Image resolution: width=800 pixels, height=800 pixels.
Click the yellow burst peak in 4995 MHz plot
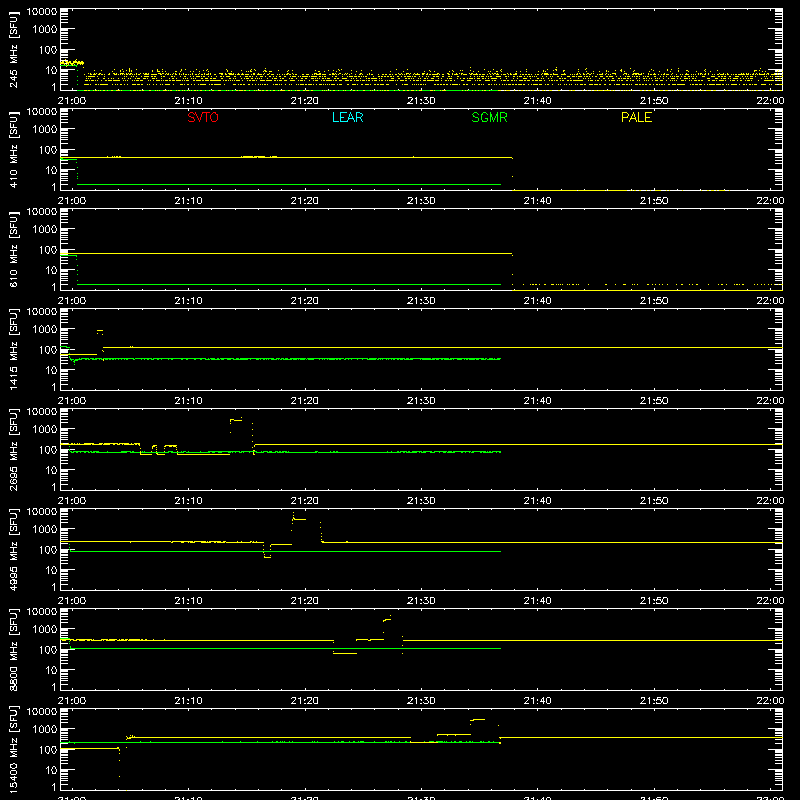coord(299,519)
